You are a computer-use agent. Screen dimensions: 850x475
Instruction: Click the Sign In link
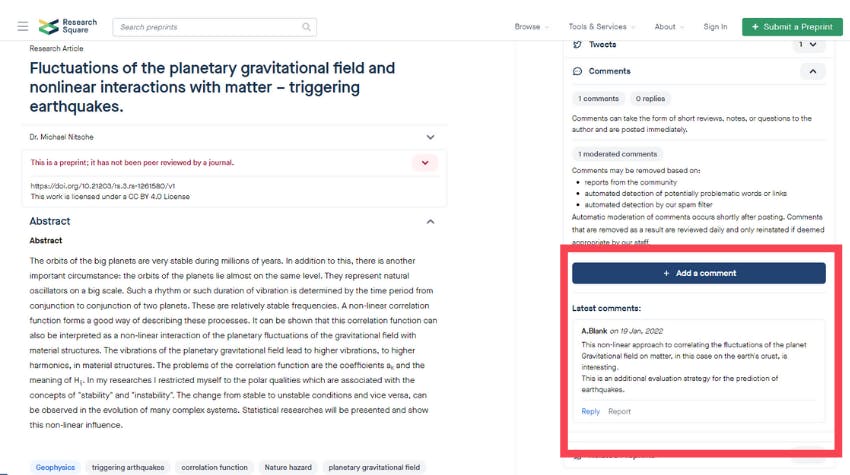715,27
